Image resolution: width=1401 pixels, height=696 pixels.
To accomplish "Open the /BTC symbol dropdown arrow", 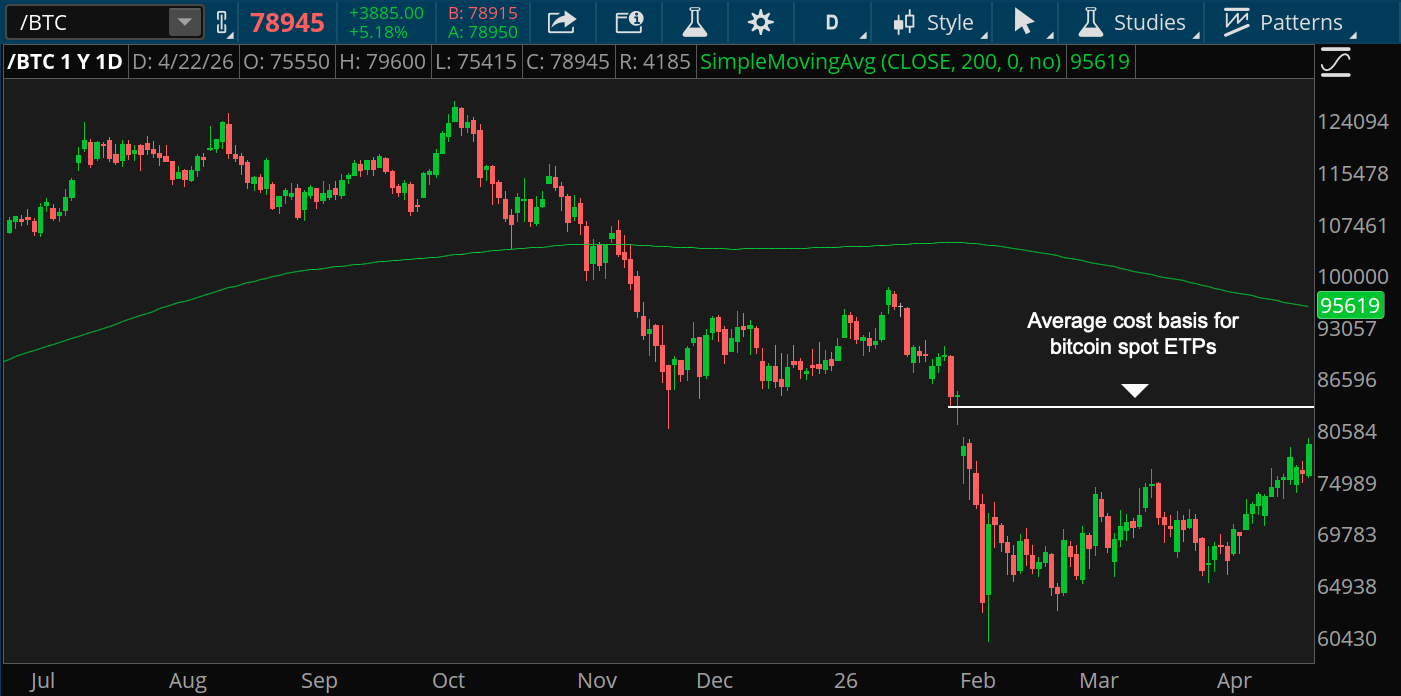I will 184,22.
